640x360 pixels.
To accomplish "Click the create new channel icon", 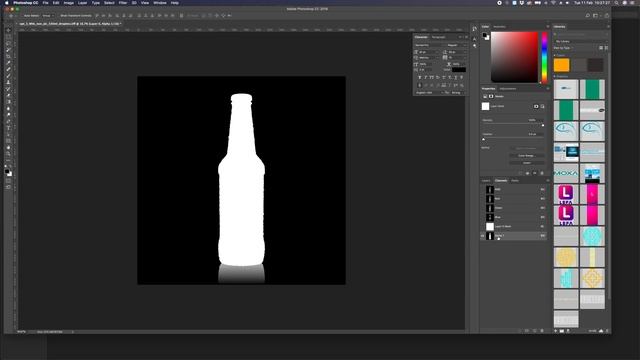I will pyautogui.click(x=535, y=331).
